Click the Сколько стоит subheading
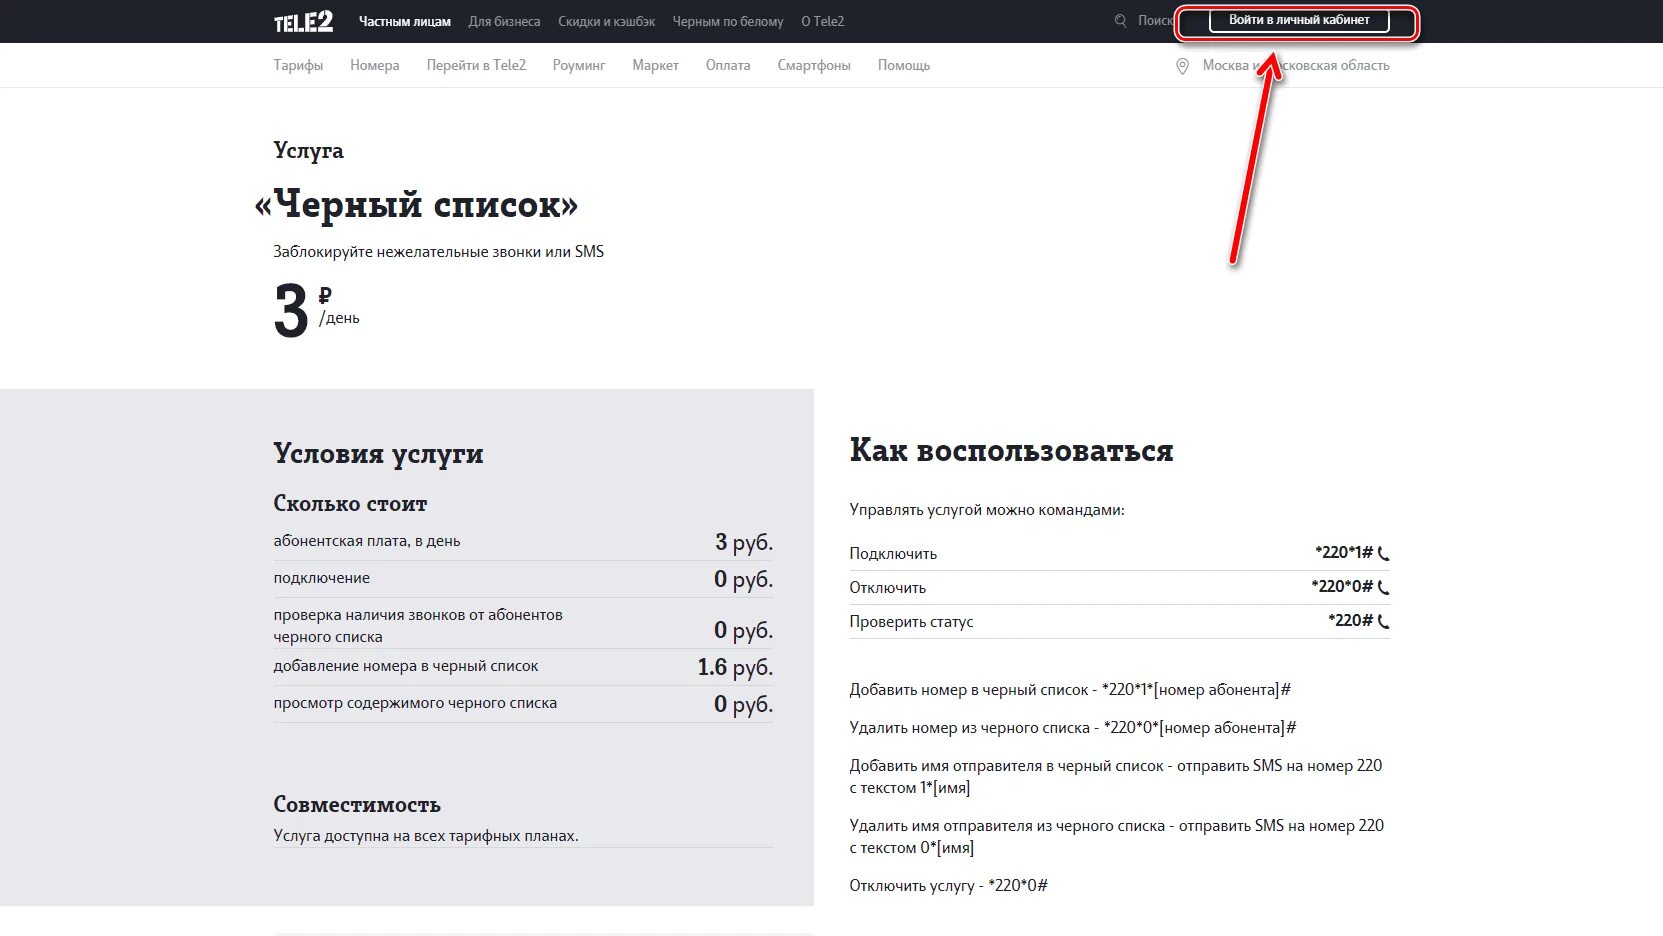The height and width of the screenshot is (936, 1663). coord(350,504)
